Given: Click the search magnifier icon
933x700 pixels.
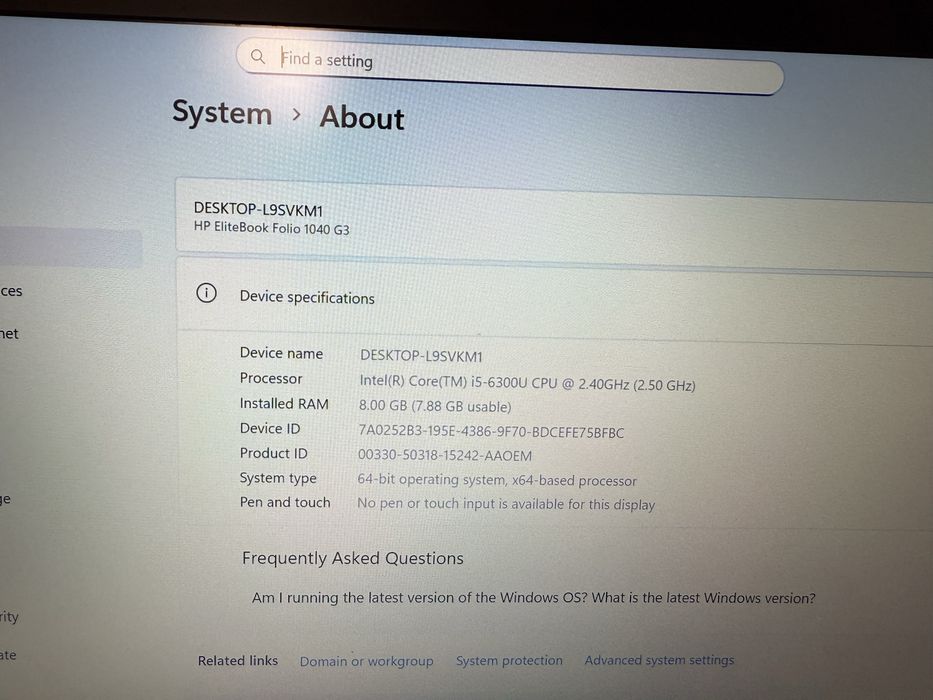Looking at the screenshot, I should 258,57.
